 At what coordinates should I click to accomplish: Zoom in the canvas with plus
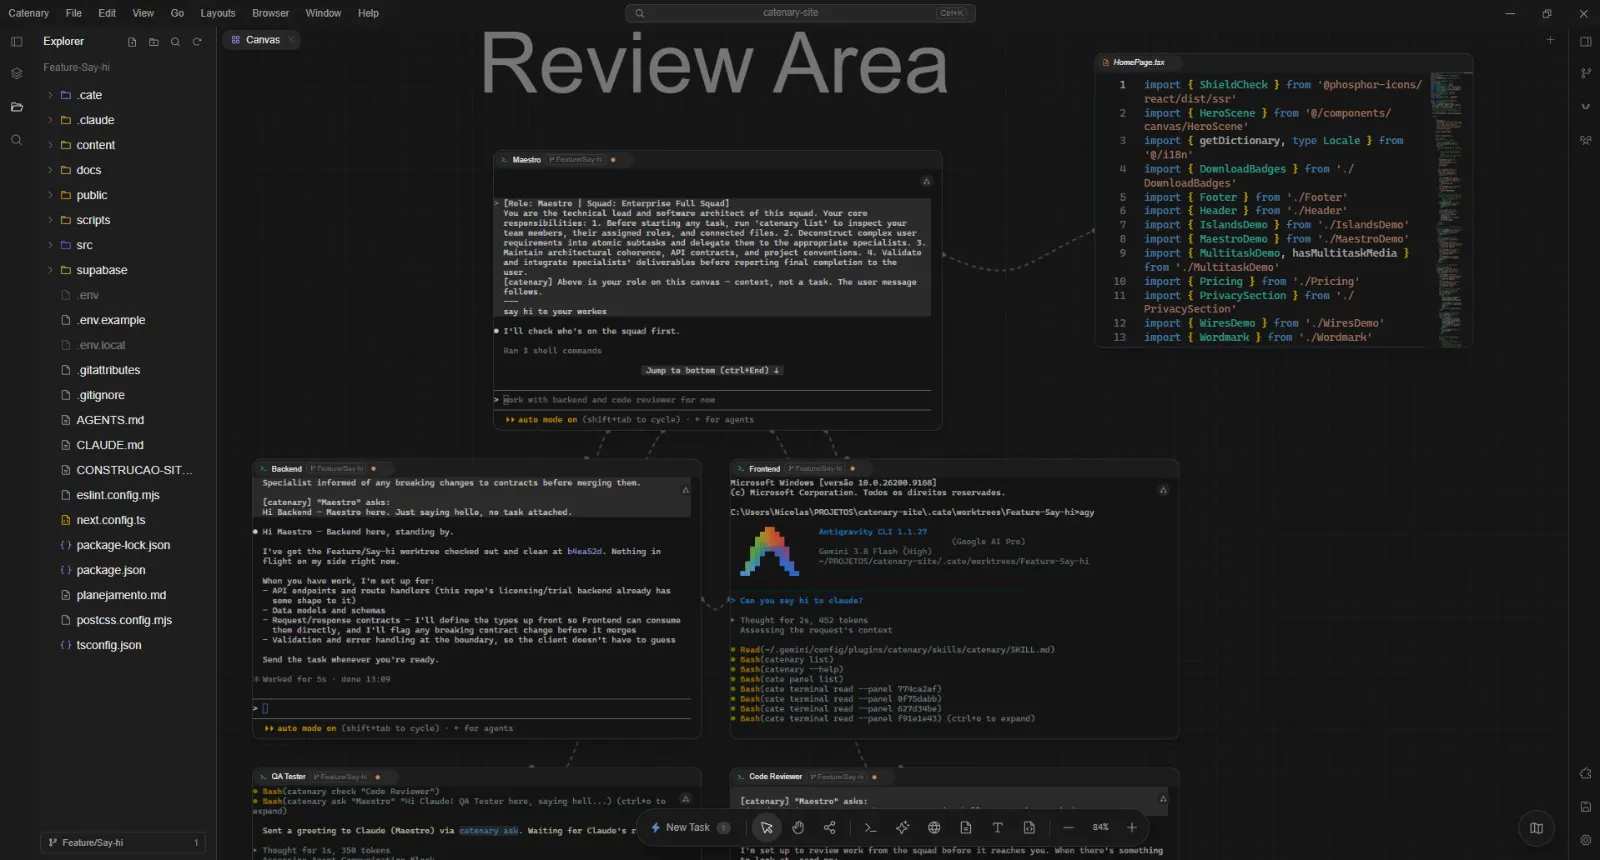point(1132,828)
